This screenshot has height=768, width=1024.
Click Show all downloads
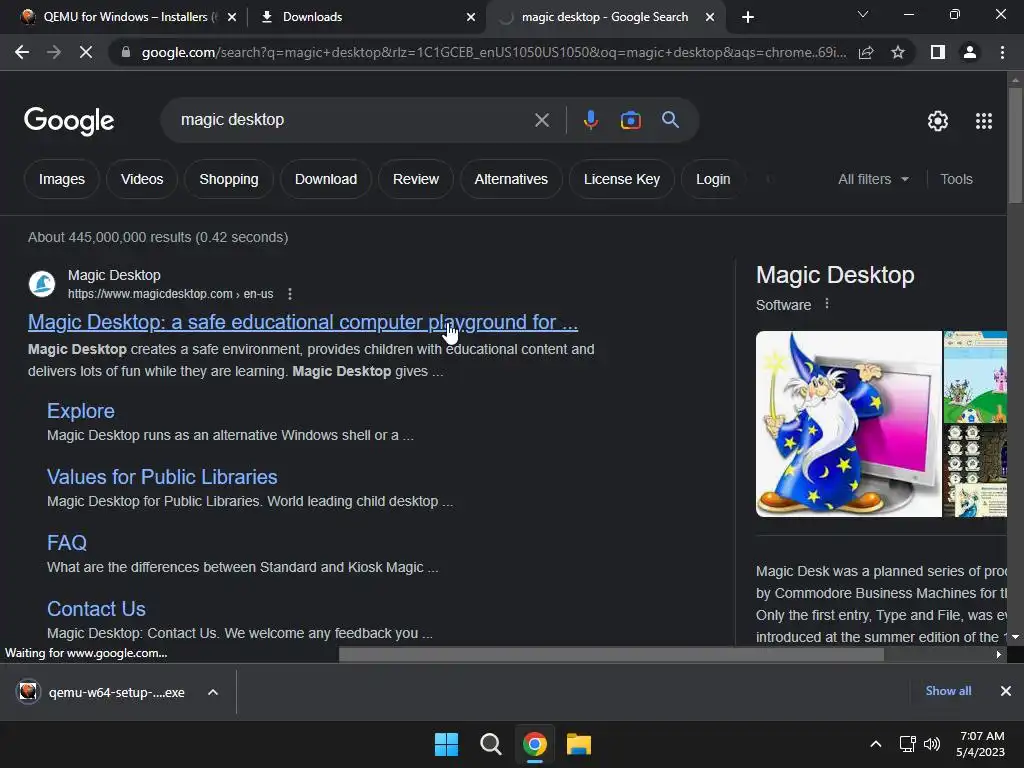click(948, 691)
